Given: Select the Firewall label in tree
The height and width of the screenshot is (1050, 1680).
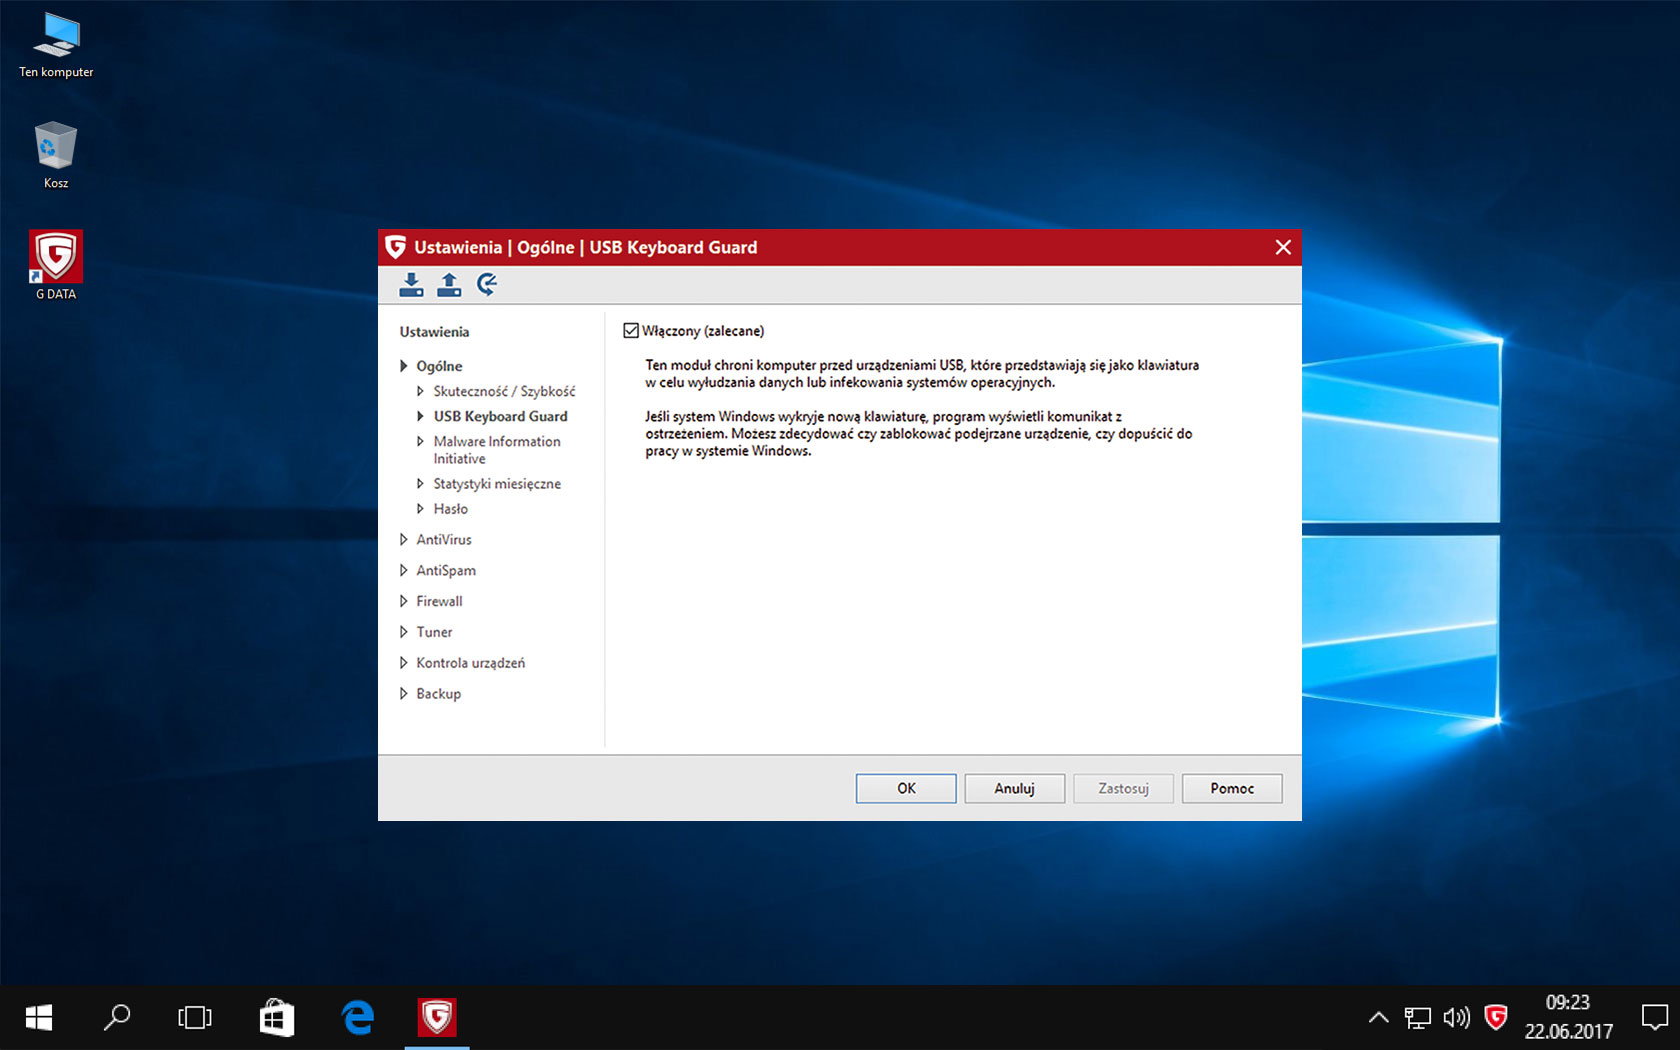Looking at the screenshot, I should tap(439, 602).
